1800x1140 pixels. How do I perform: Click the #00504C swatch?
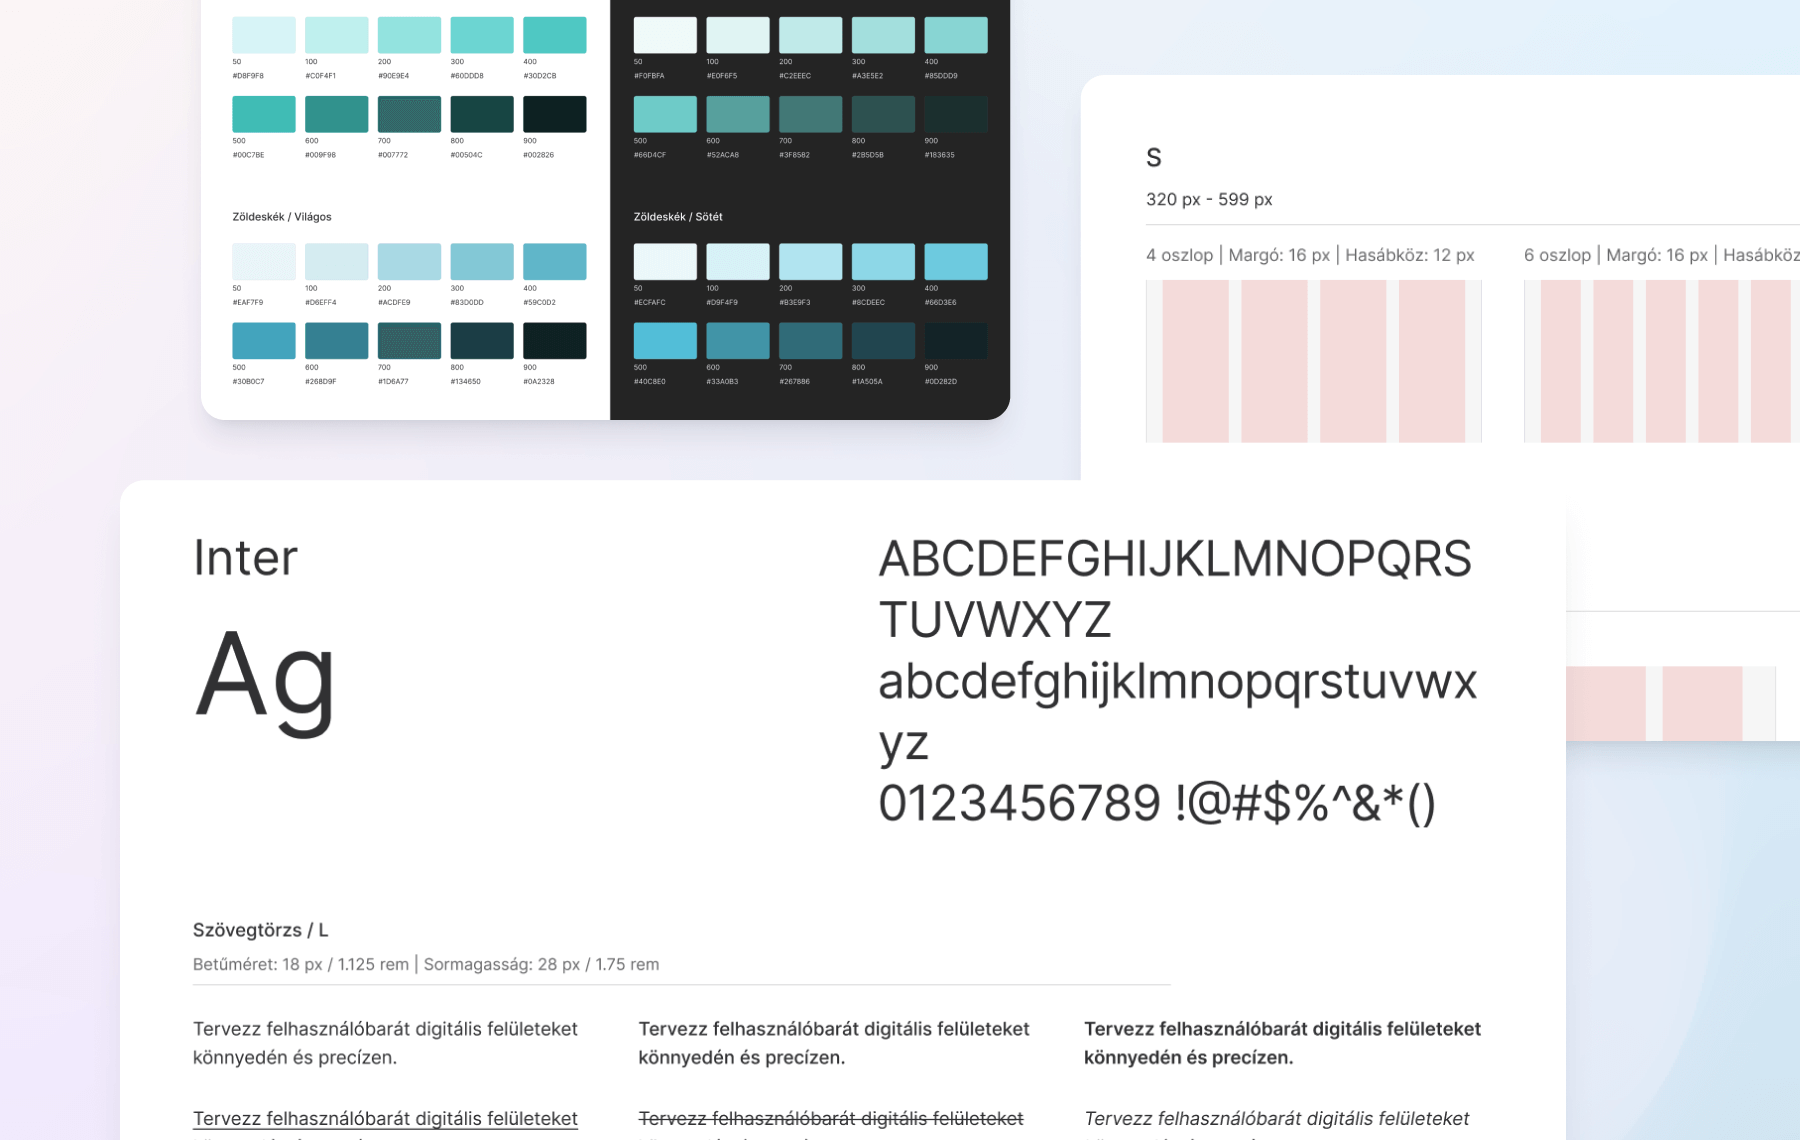coord(482,114)
